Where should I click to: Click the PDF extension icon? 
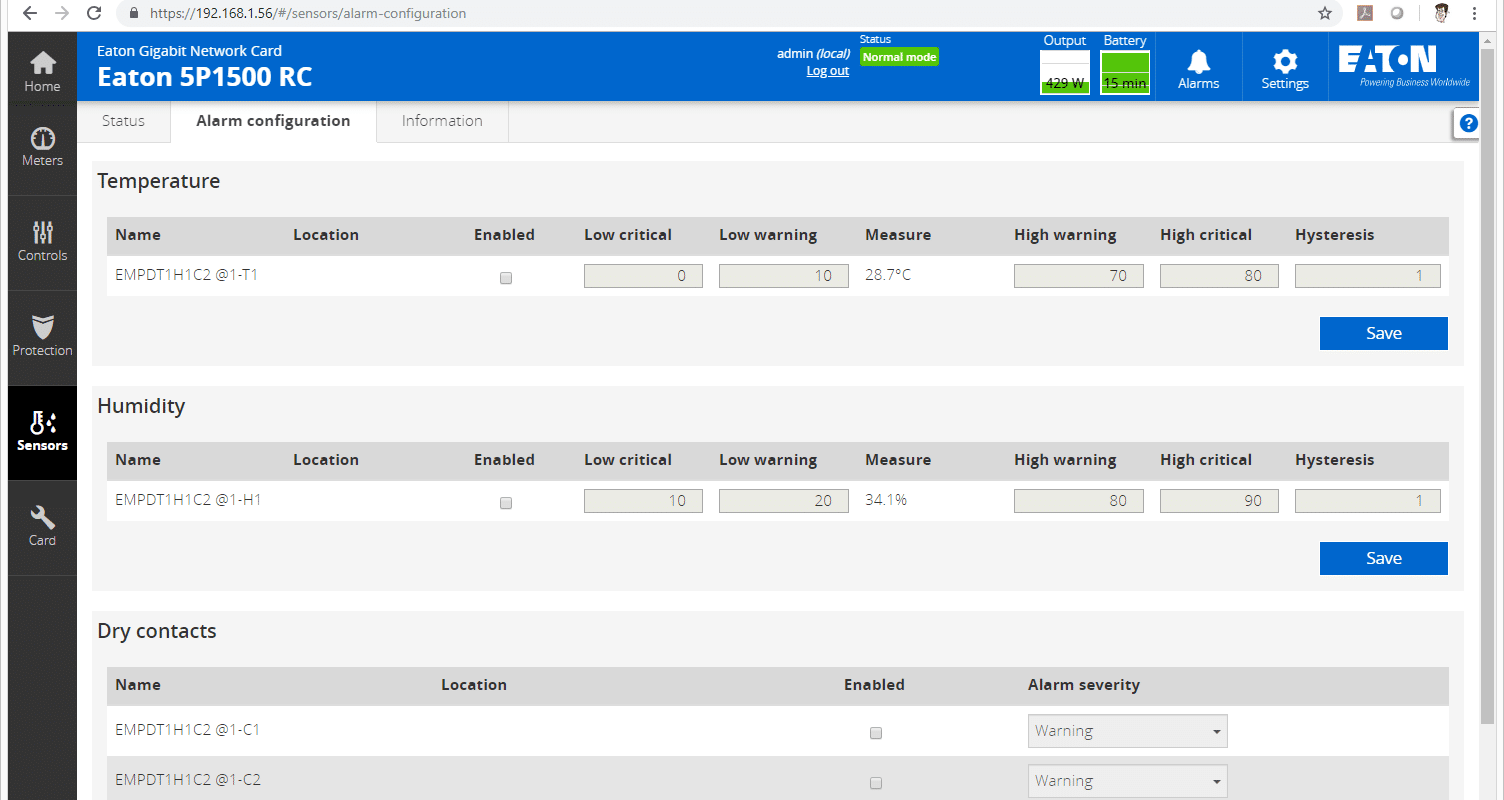click(1363, 13)
